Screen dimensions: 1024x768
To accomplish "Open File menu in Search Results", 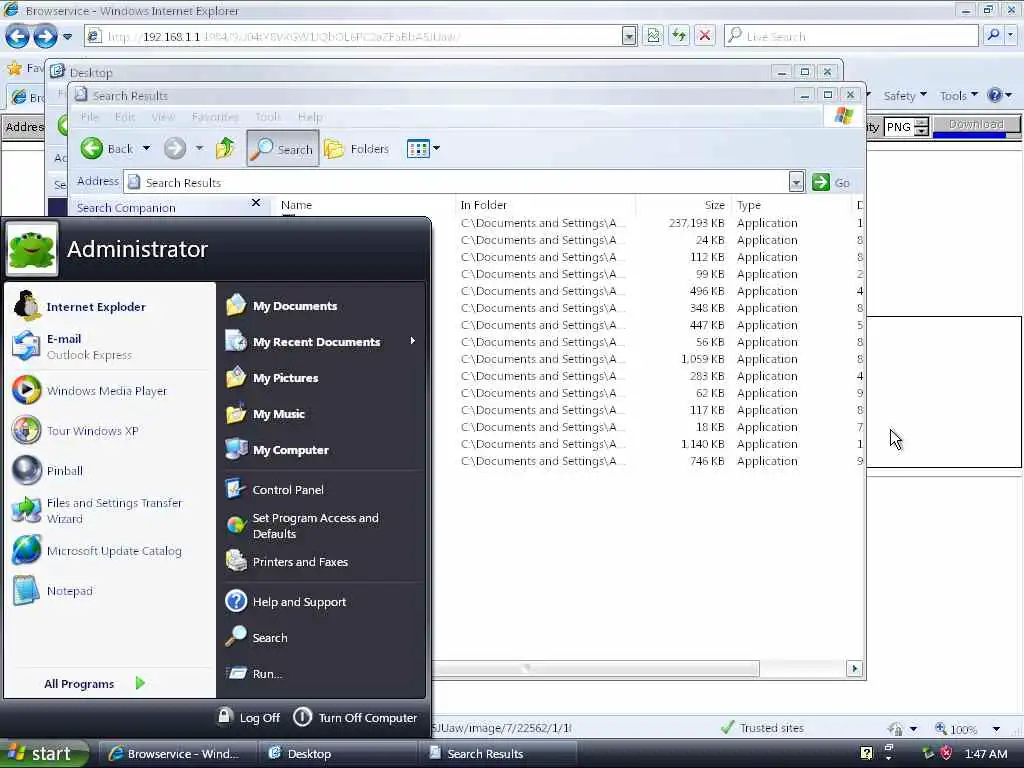I will coord(90,117).
